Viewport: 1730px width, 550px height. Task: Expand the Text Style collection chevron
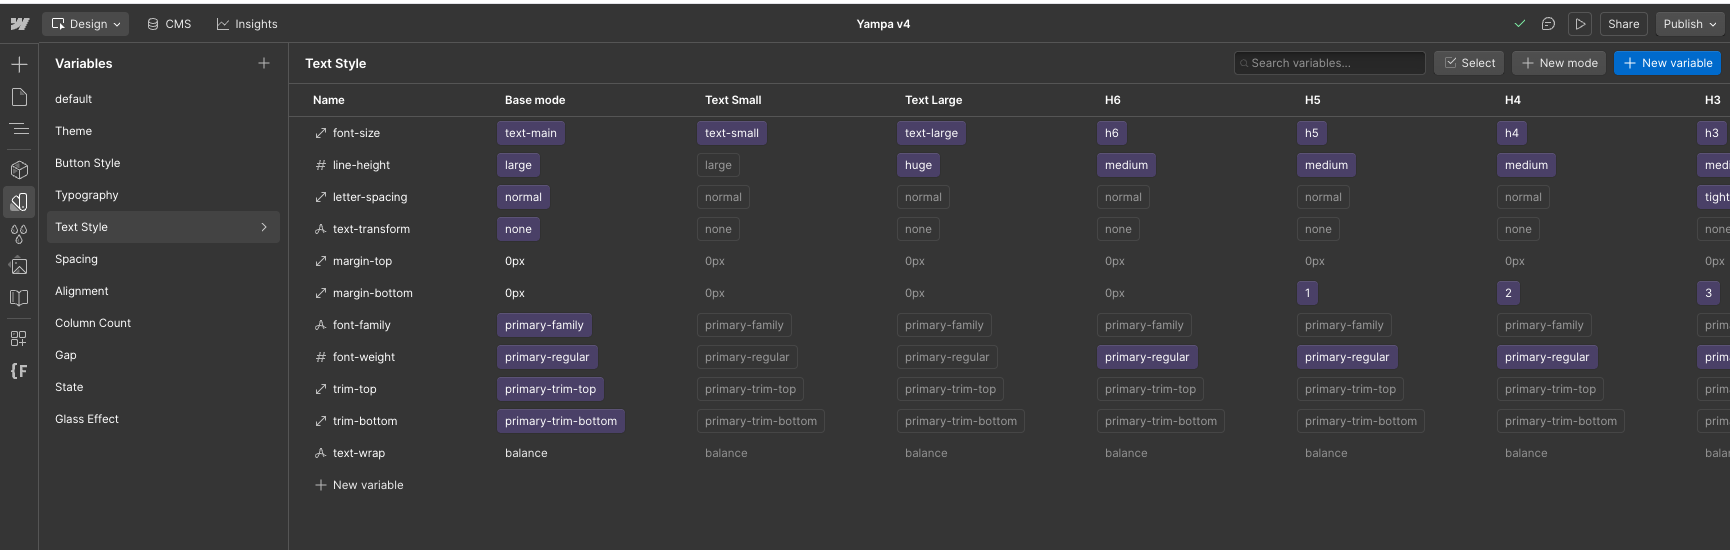click(264, 227)
